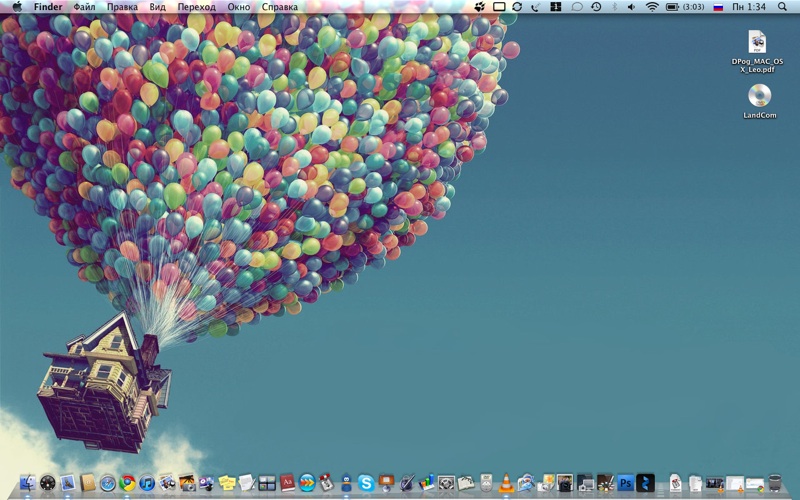Open Keynote podium icon in Dock
Image resolution: width=800 pixels, height=500 pixels.
pyautogui.click(x=386, y=483)
